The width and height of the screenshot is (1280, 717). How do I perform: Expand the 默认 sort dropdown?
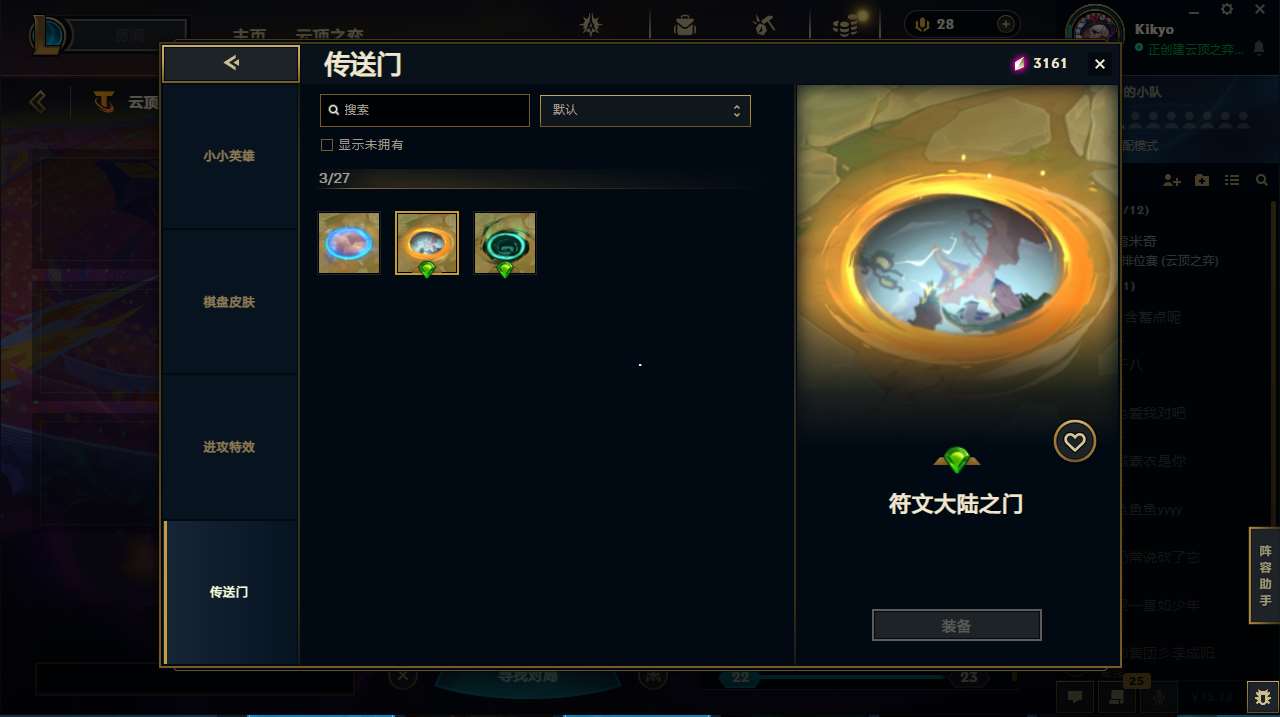645,110
